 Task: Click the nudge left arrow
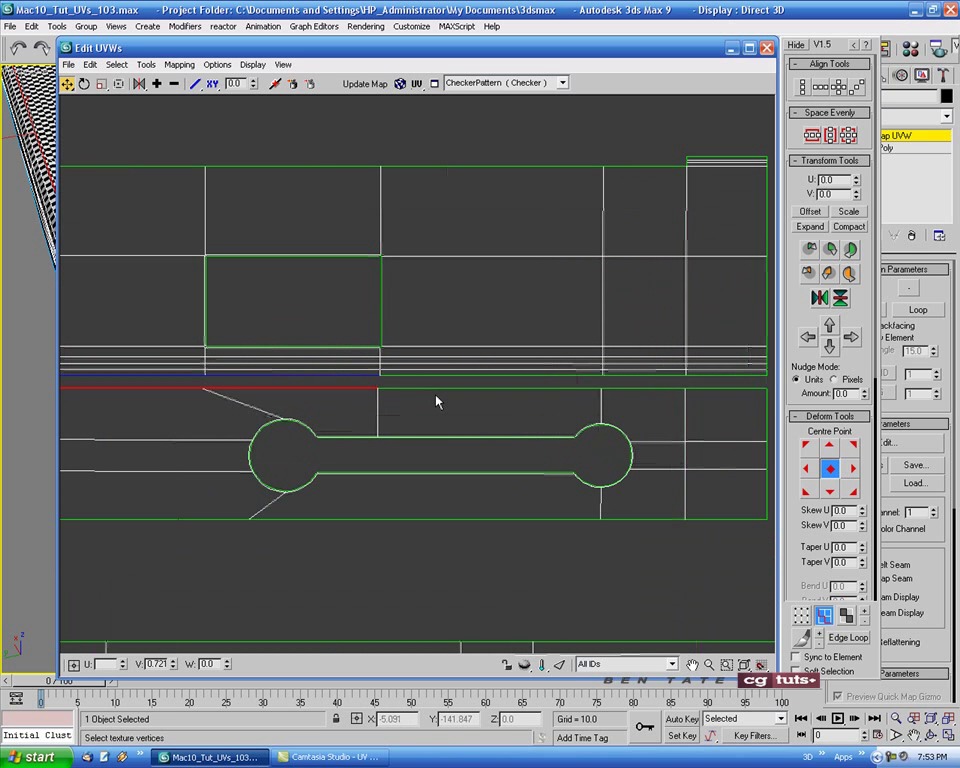[808, 337]
